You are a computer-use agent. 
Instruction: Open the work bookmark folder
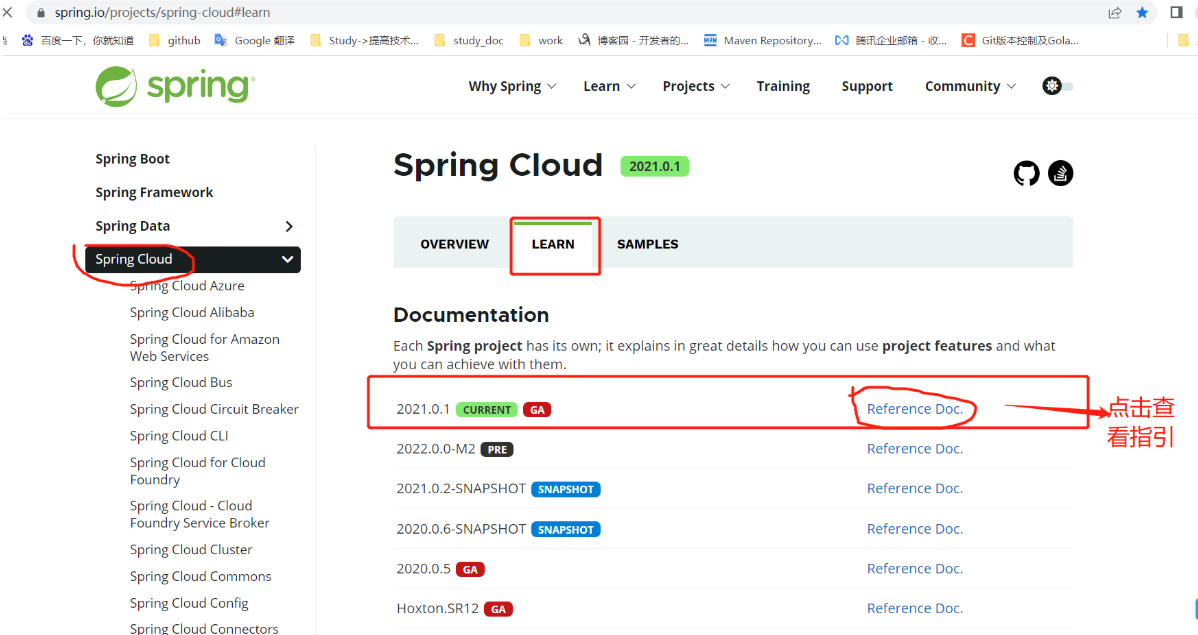click(x=541, y=40)
